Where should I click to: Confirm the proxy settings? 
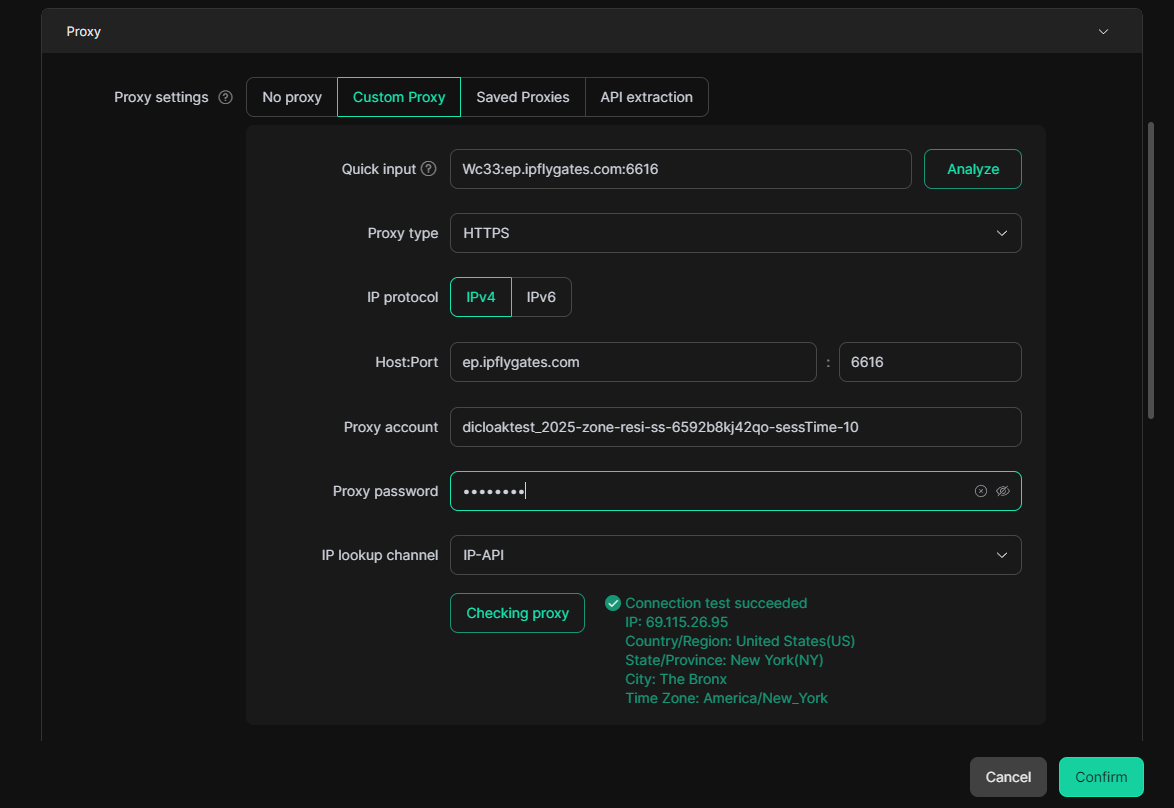[1101, 777]
